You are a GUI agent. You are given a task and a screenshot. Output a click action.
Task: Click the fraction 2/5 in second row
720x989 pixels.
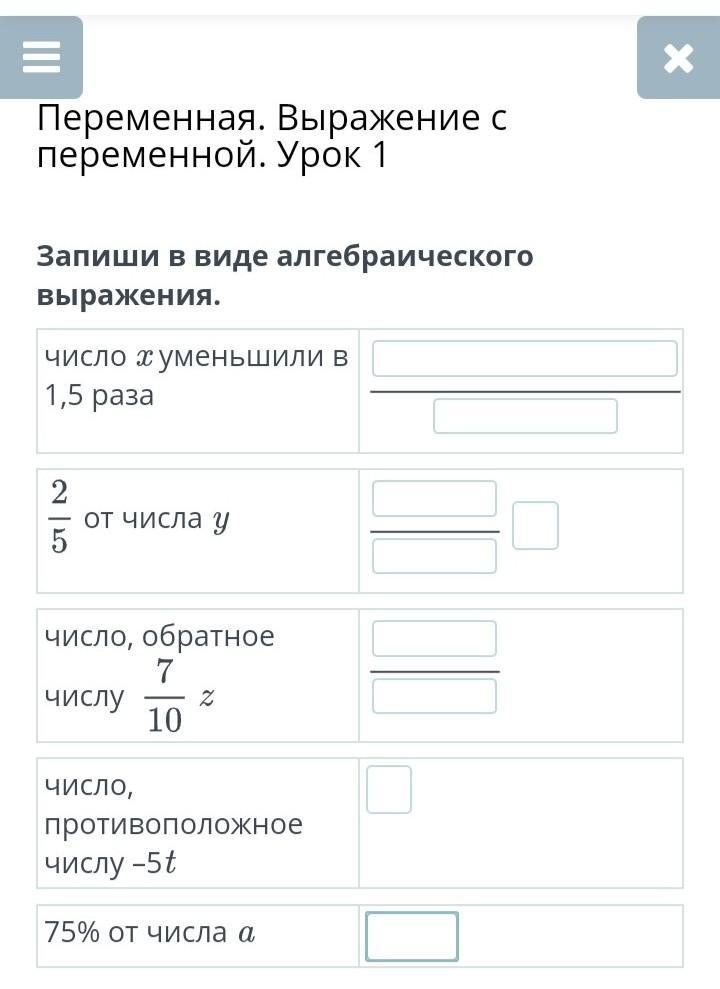coord(59,517)
